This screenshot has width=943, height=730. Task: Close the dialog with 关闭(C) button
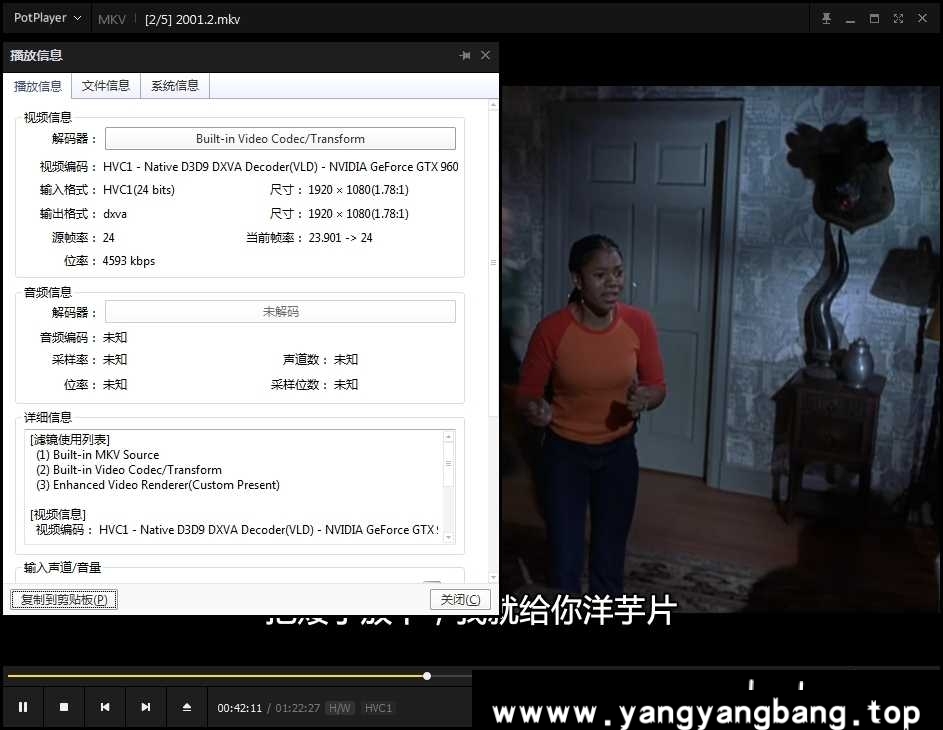459,599
